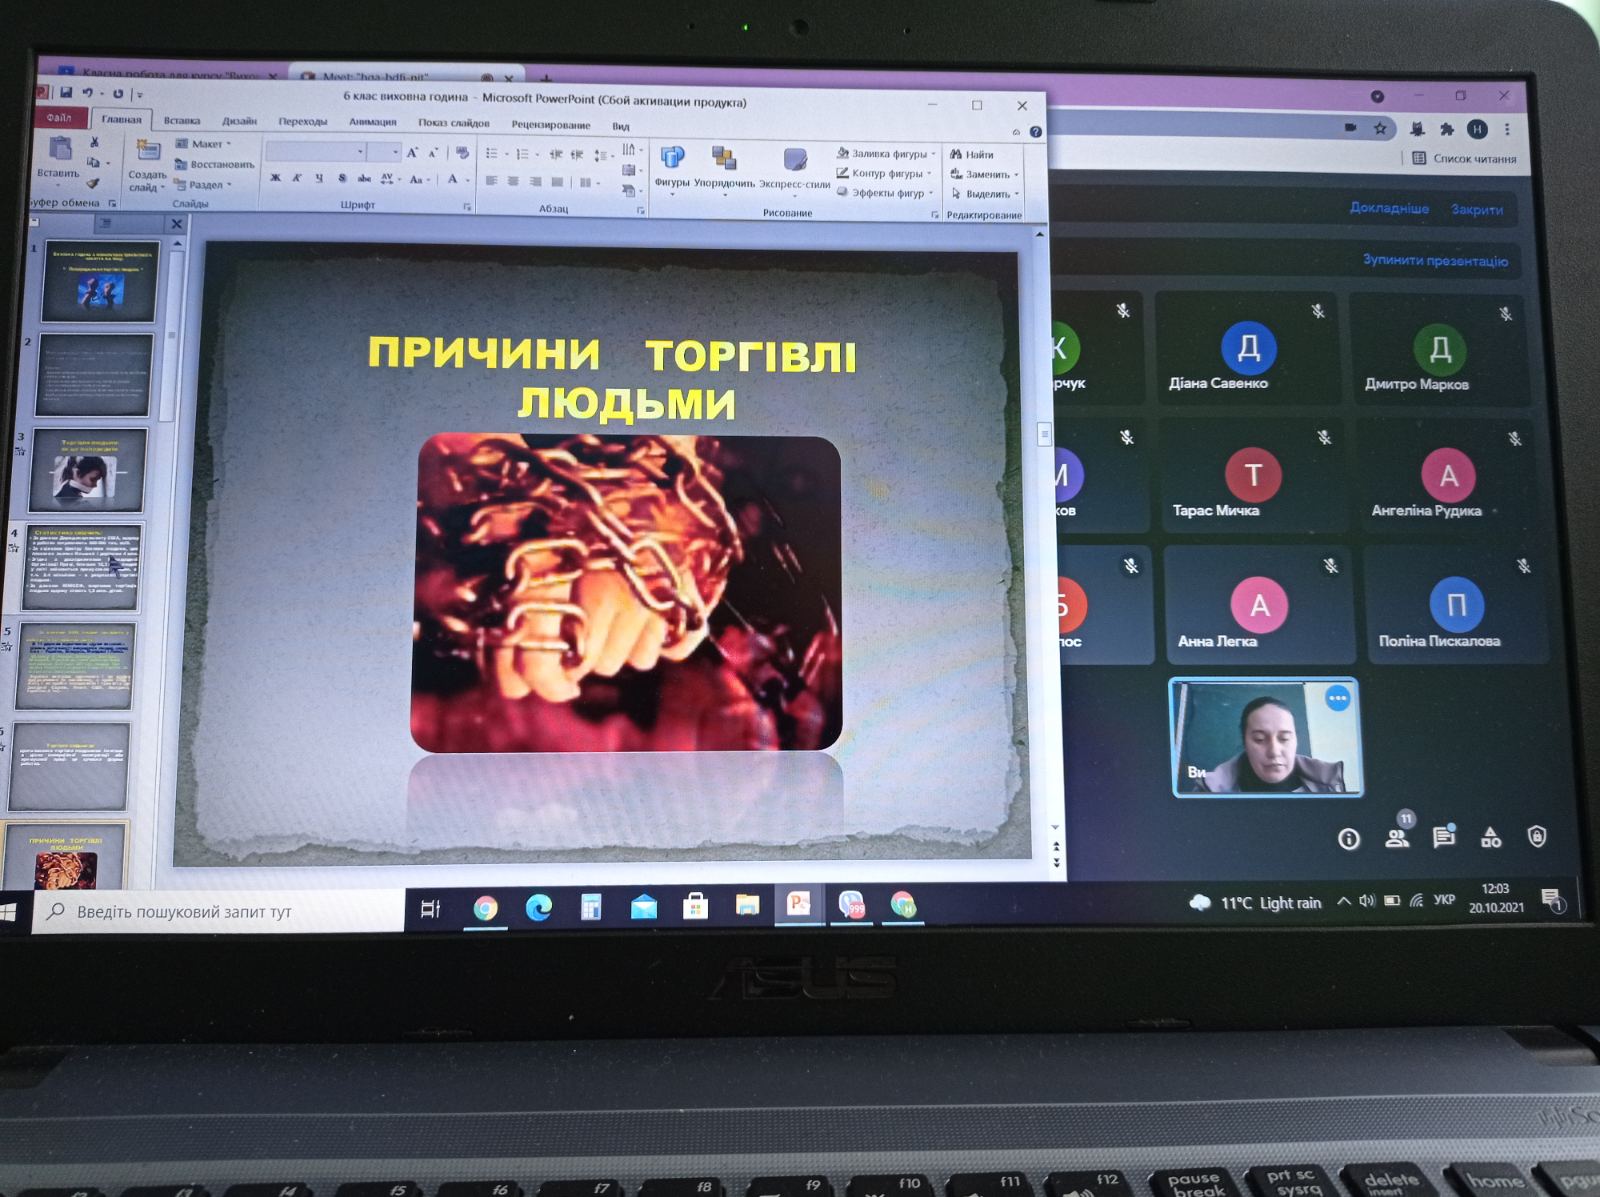Screen dimensions: 1600x1197
Task: Switch to the Переходы tab
Action: (x=303, y=122)
